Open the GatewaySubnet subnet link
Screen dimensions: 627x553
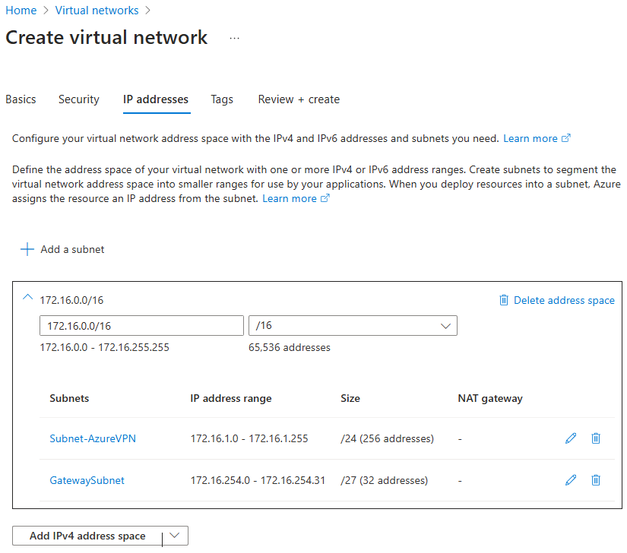(x=87, y=480)
